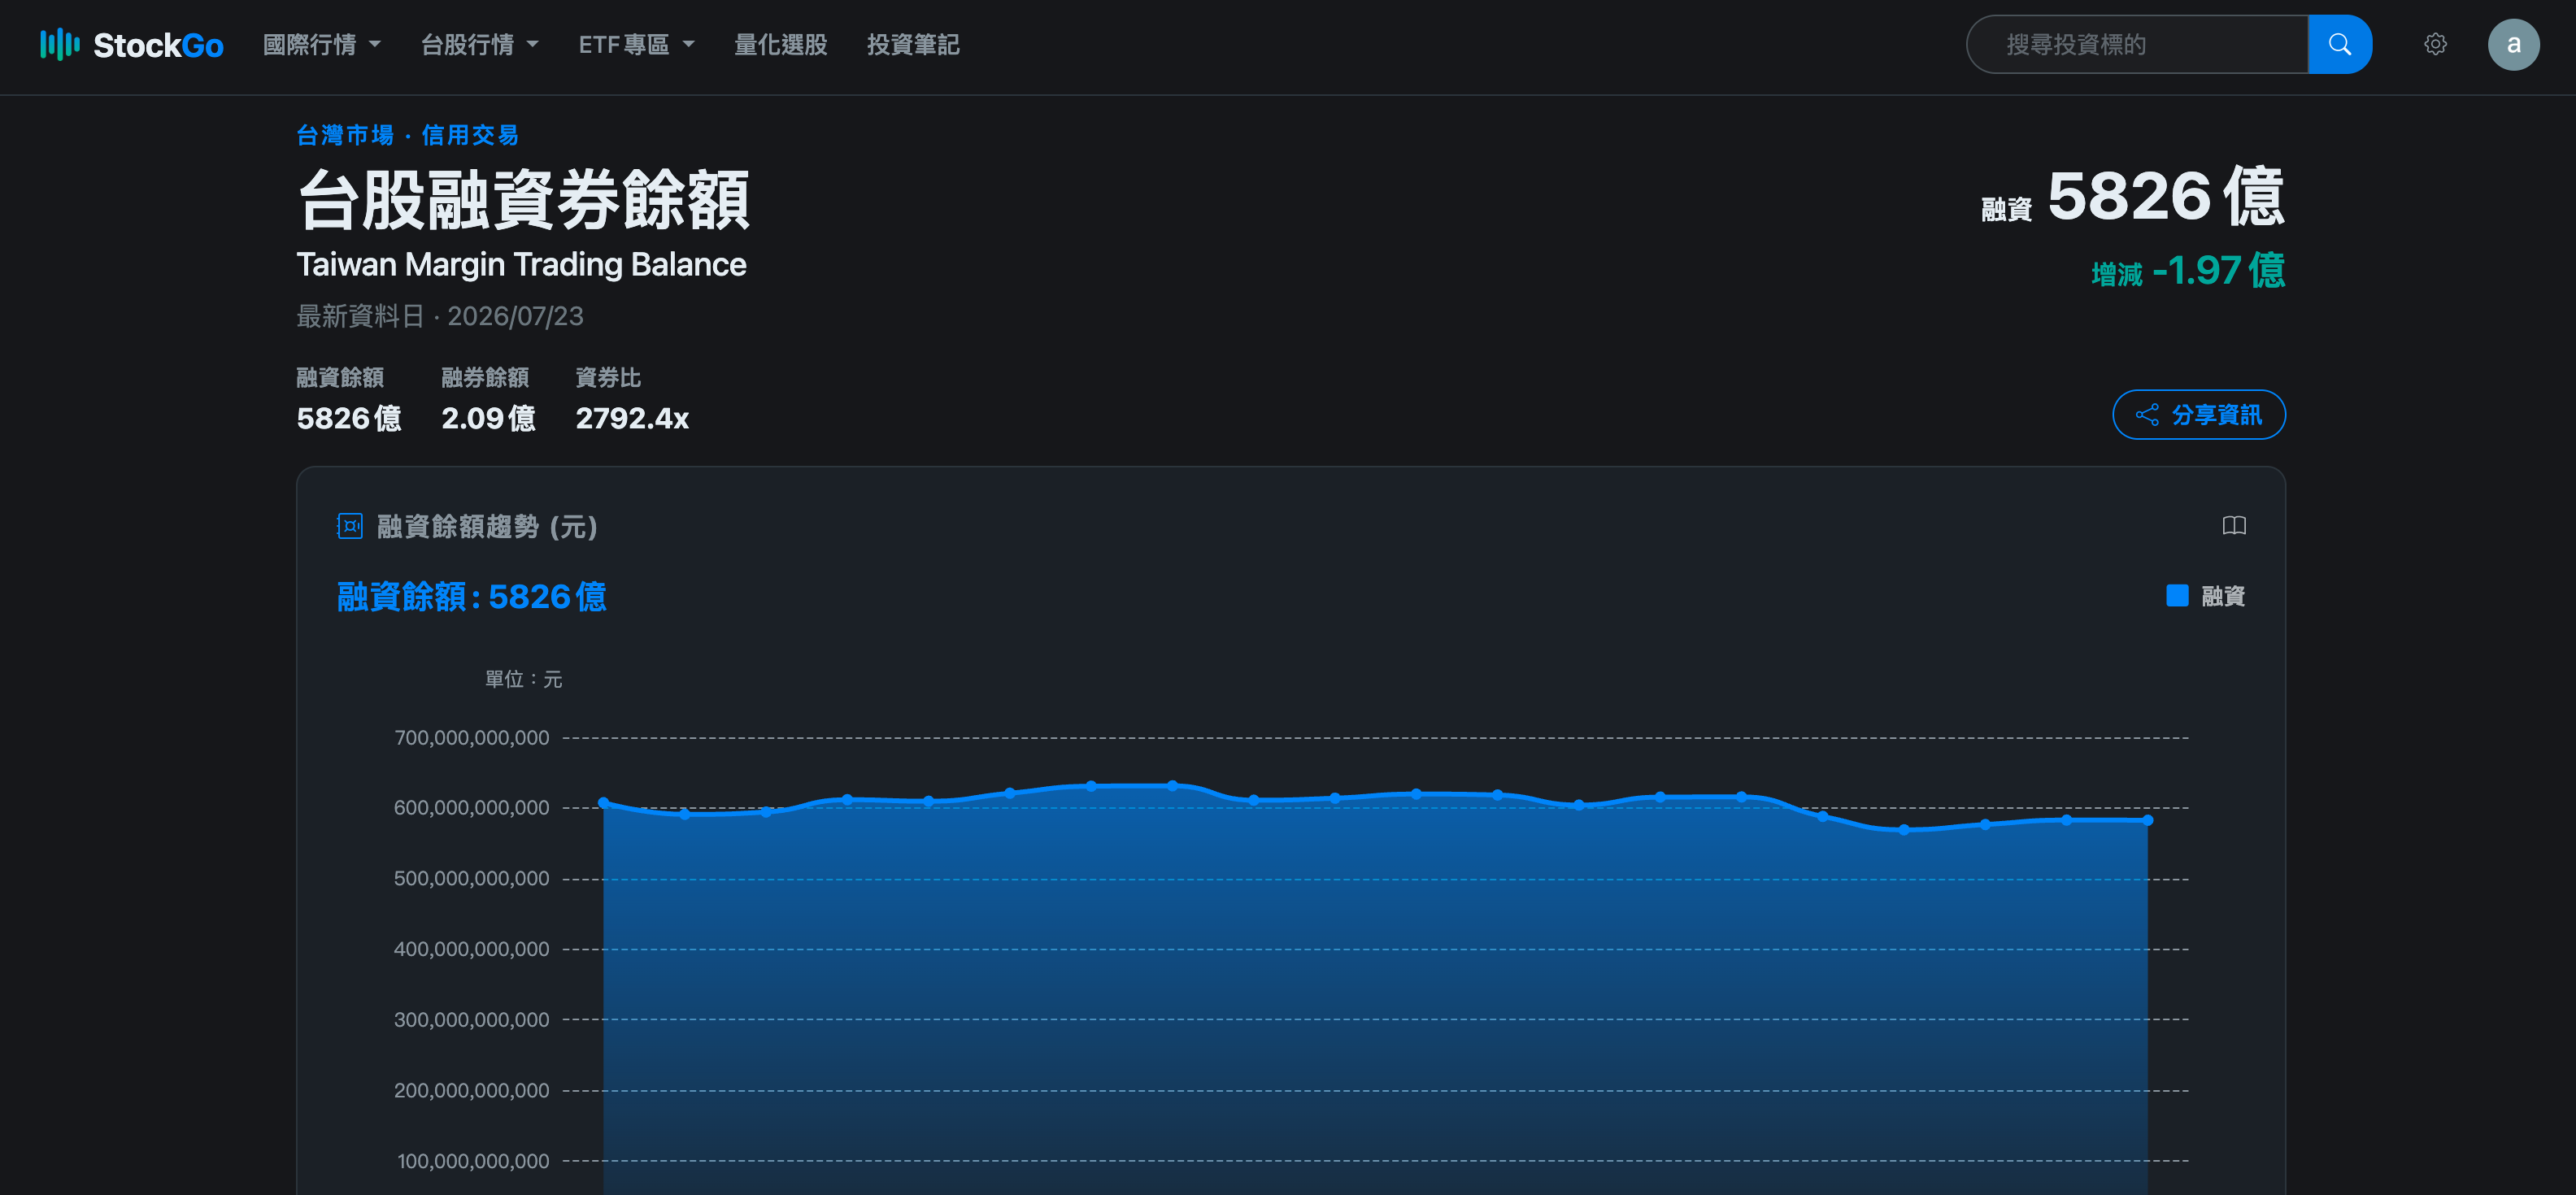Click the share icon in 分享資訊 button
Viewport: 2576px width, 1195px height.
(2147, 415)
